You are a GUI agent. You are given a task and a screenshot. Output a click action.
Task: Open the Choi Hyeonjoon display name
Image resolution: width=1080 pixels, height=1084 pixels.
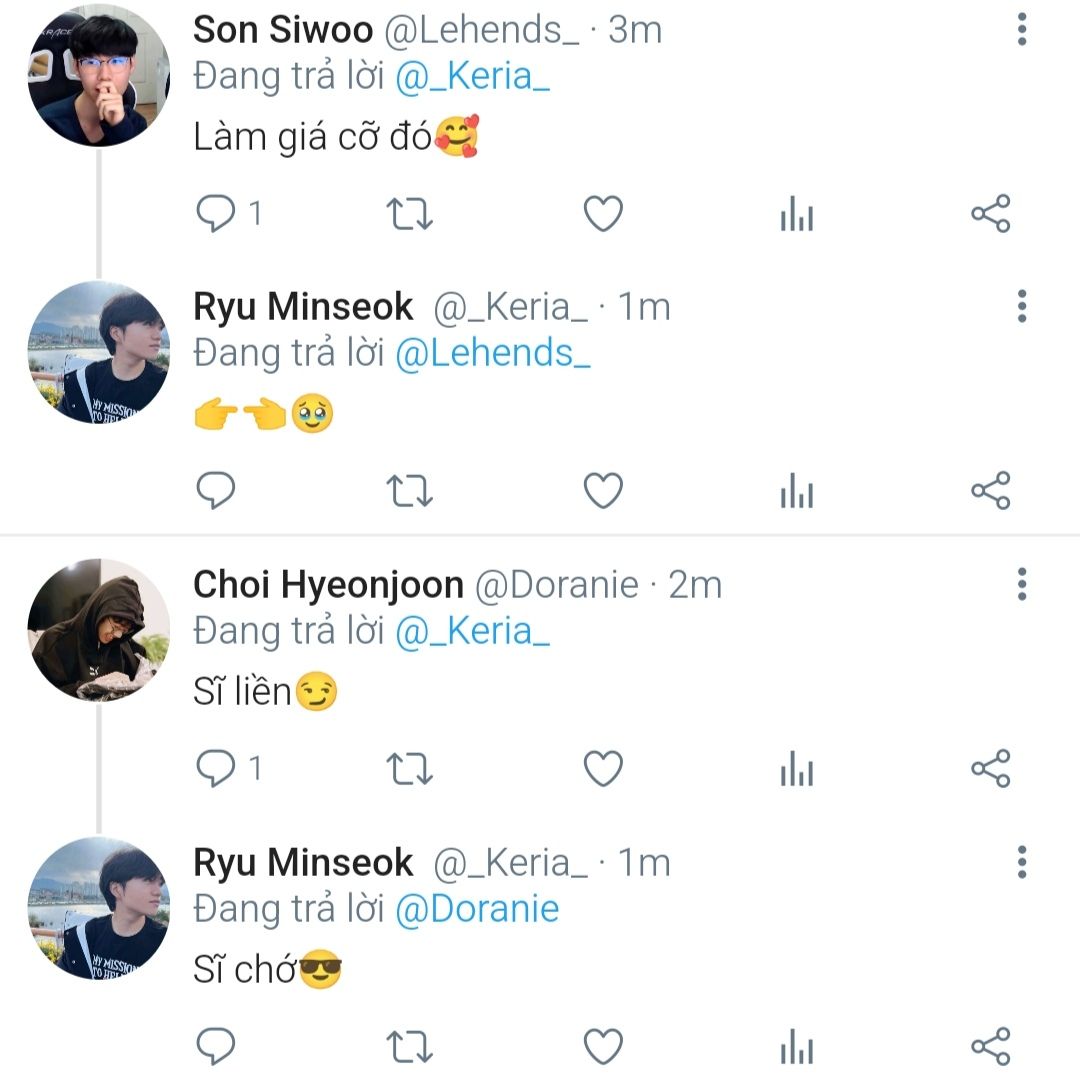point(328,585)
